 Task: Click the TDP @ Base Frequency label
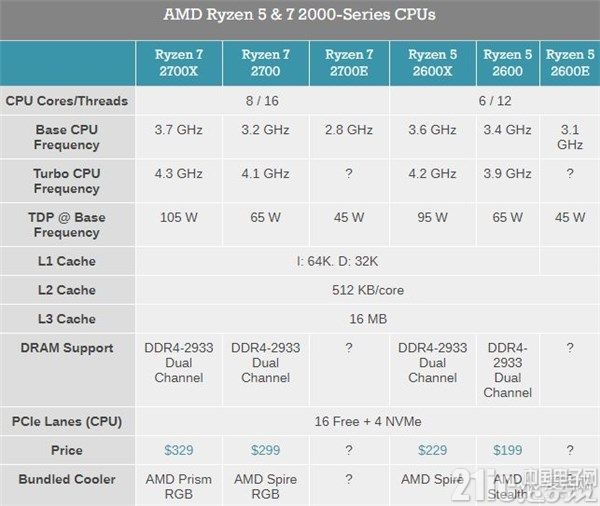tap(67, 225)
